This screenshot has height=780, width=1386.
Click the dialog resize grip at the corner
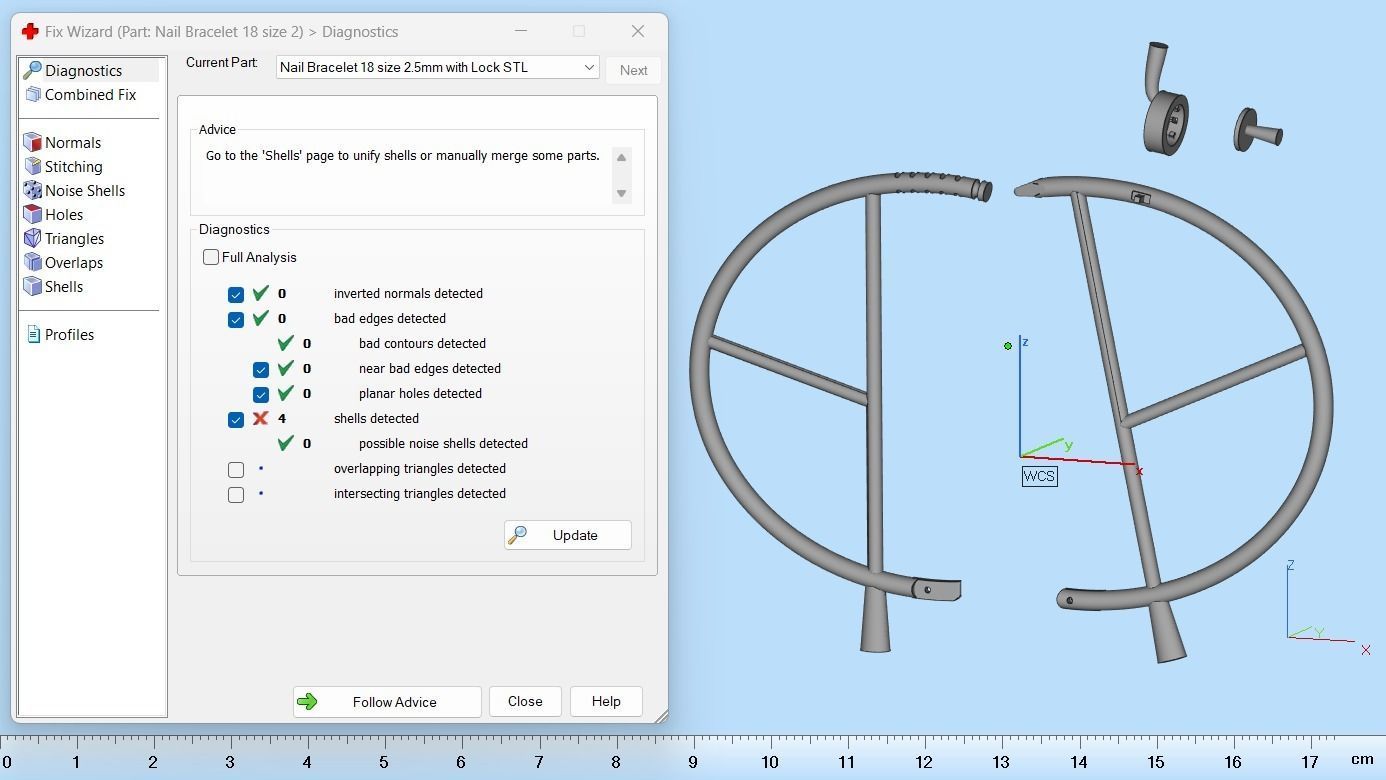tap(660, 715)
